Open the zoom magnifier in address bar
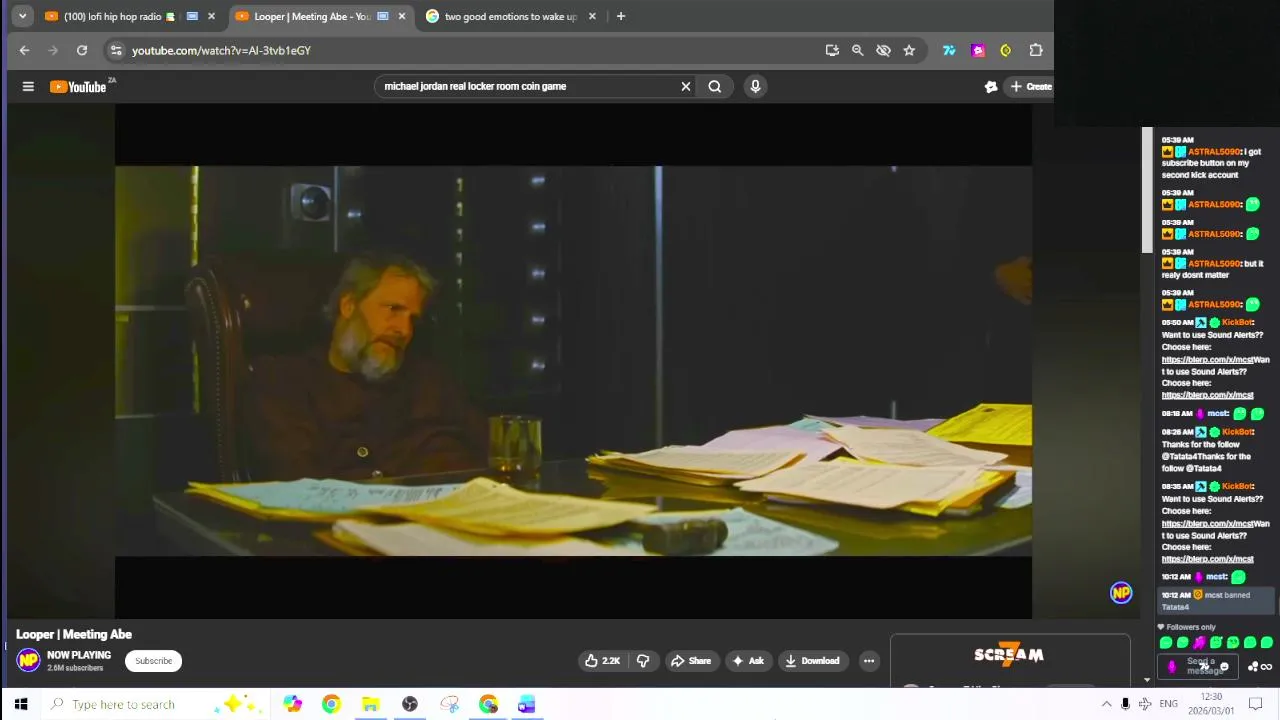1280x720 pixels. (x=857, y=50)
